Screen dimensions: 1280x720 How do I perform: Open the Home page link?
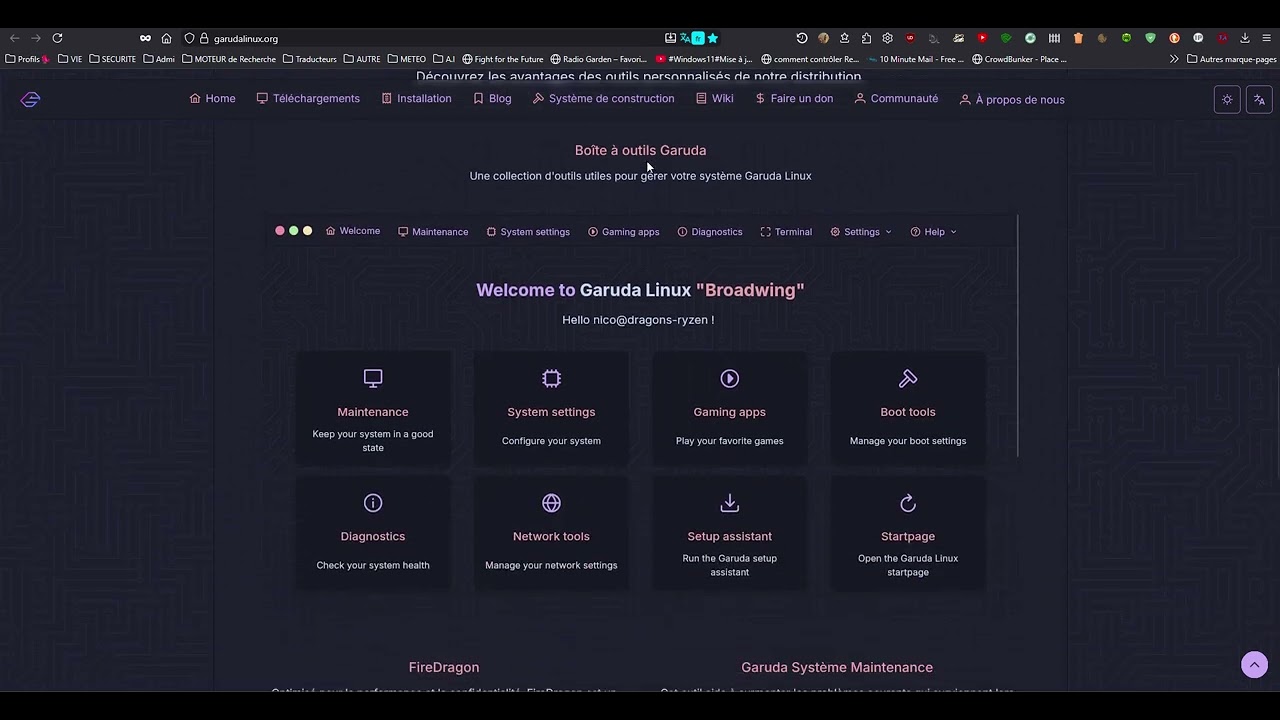(213, 99)
